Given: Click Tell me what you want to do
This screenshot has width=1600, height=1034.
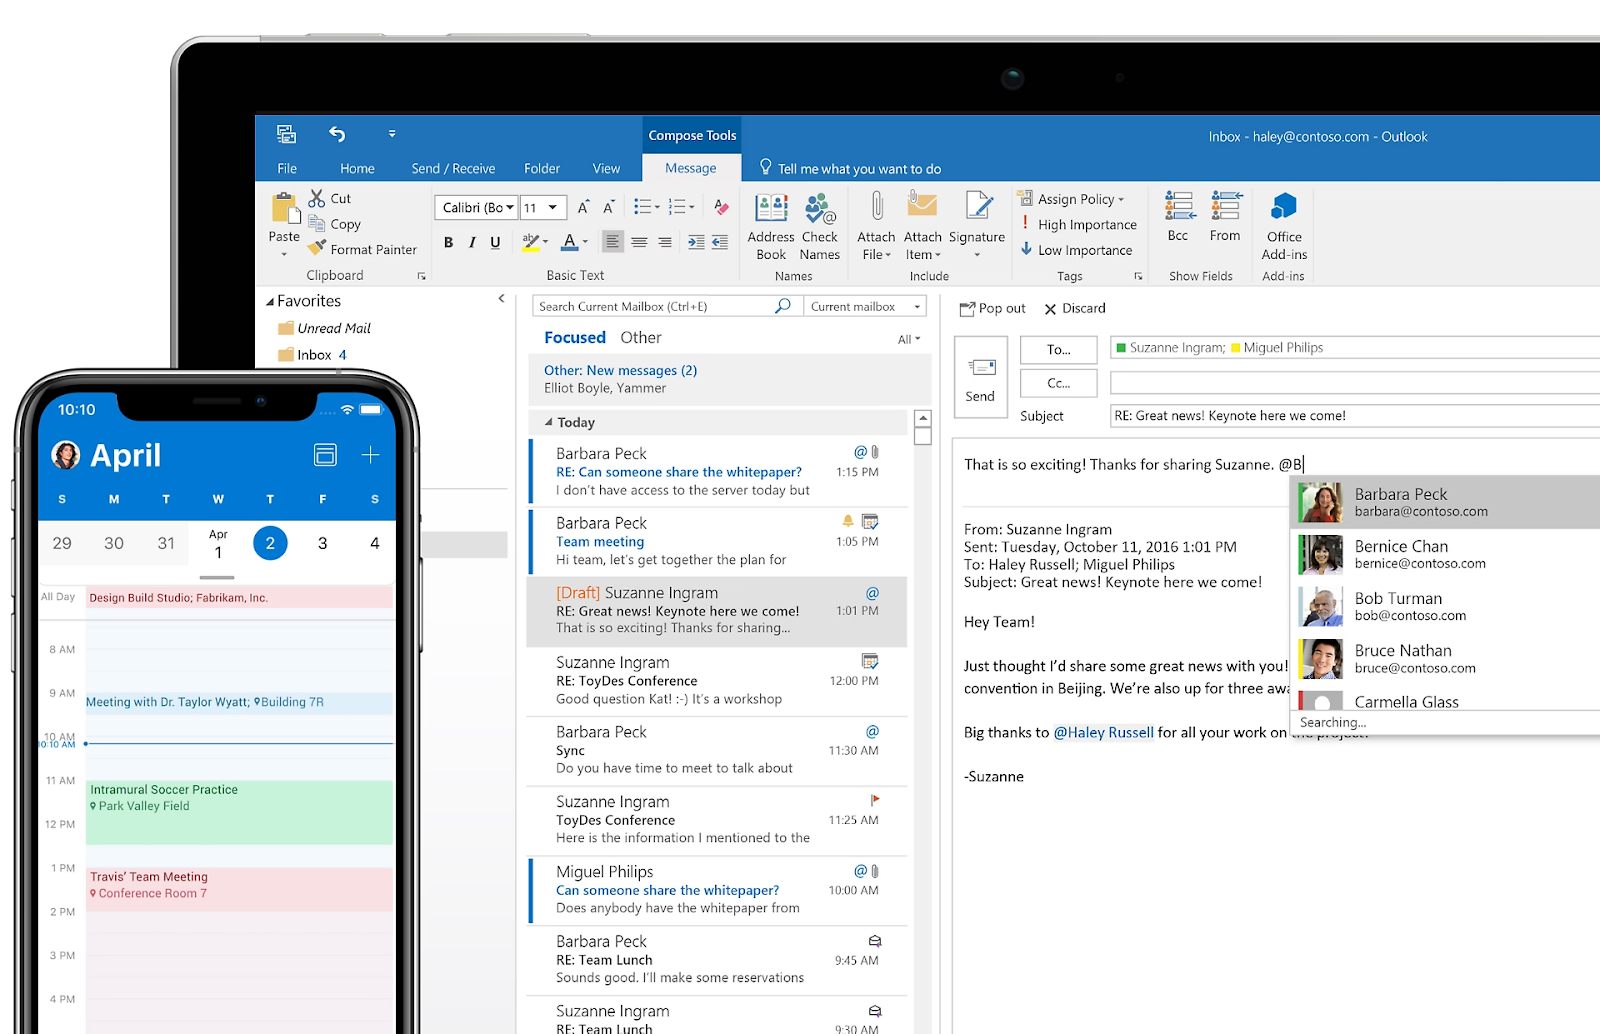Looking at the screenshot, I should point(850,168).
